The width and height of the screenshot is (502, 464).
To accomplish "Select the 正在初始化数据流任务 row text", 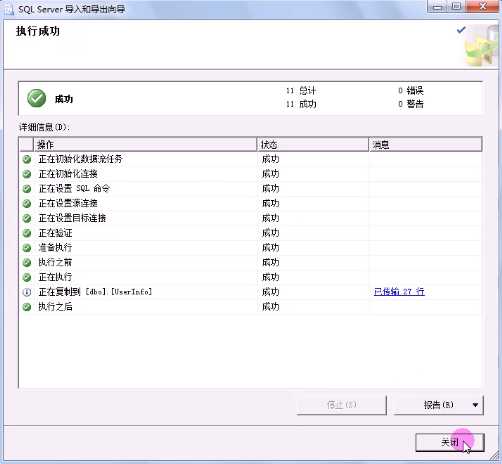I will pos(80,159).
